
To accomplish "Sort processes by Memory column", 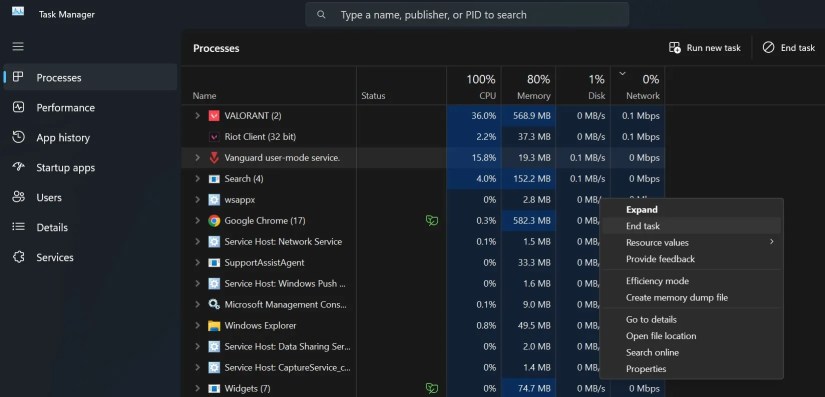I will tap(528, 86).
